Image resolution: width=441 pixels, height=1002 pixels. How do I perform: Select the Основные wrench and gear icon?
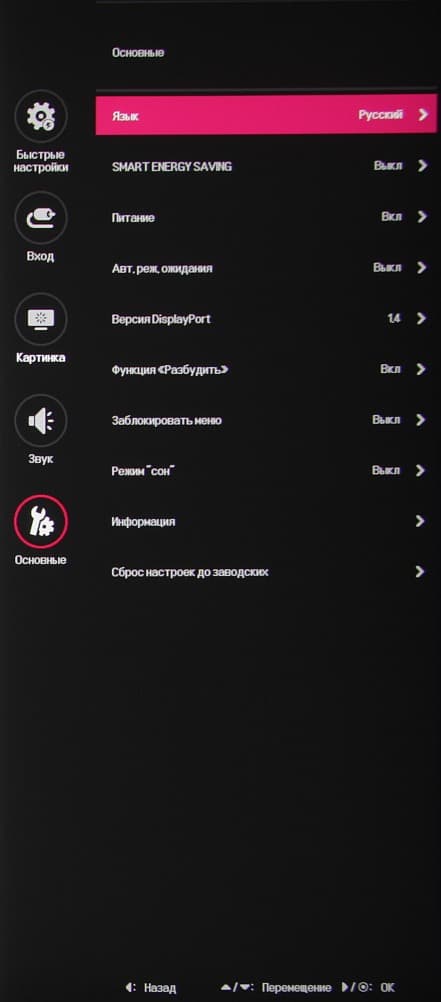pyautogui.click(x=40, y=521)
